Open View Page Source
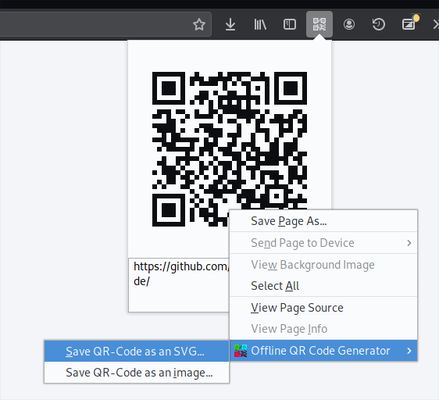The width and height of the screenshot is (439, 400). [324, 307]
